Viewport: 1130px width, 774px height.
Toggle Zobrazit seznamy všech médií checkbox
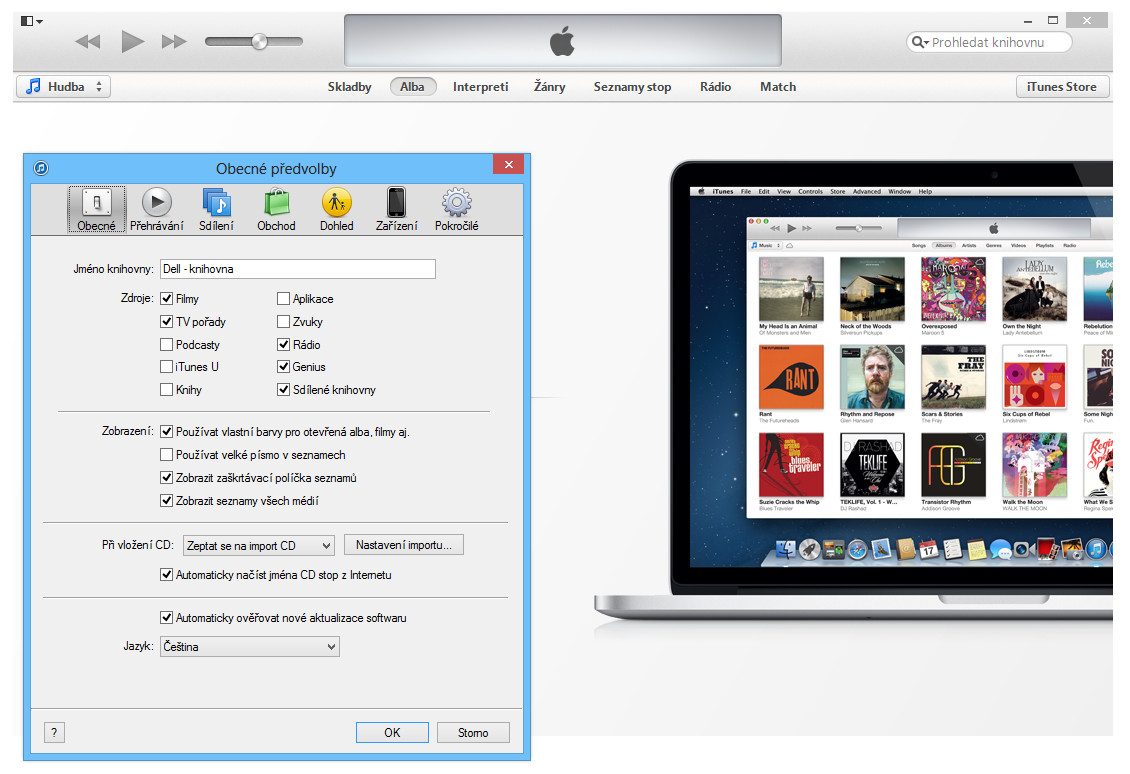coord(166,501)
